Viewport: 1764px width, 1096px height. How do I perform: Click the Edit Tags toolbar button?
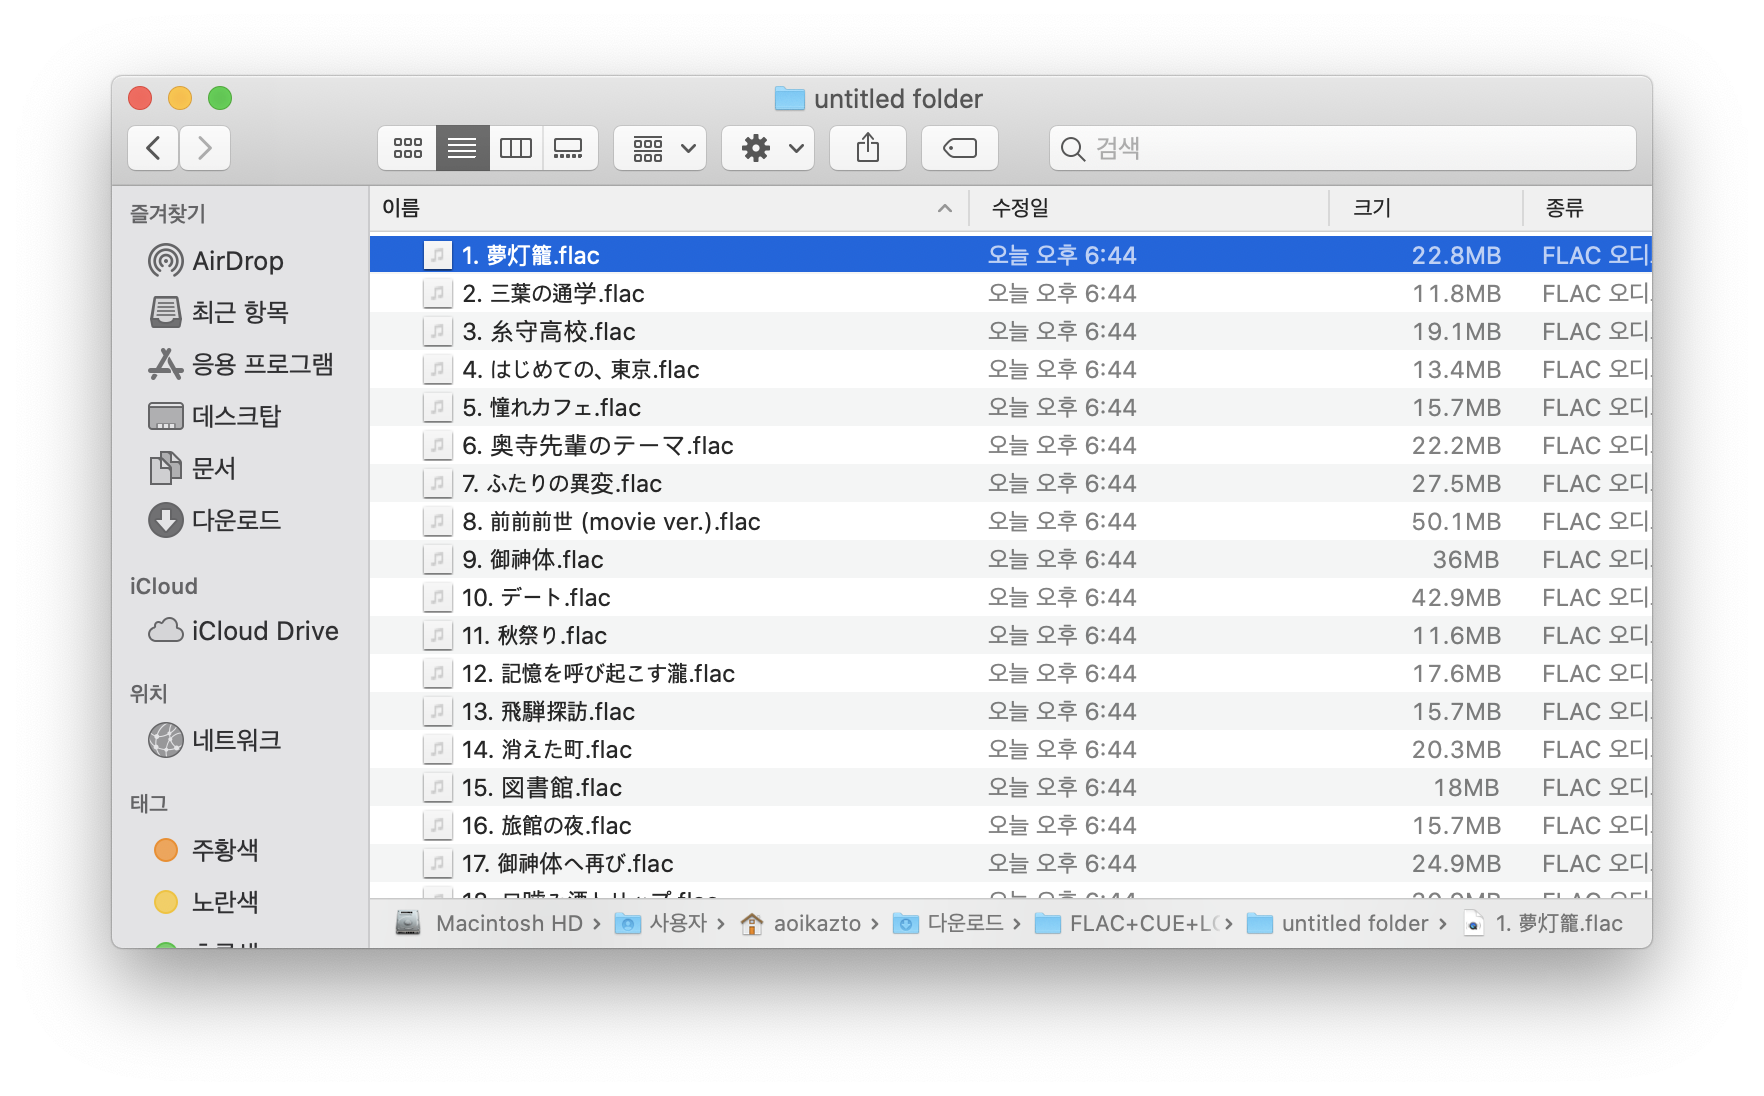tap(960, 148)
